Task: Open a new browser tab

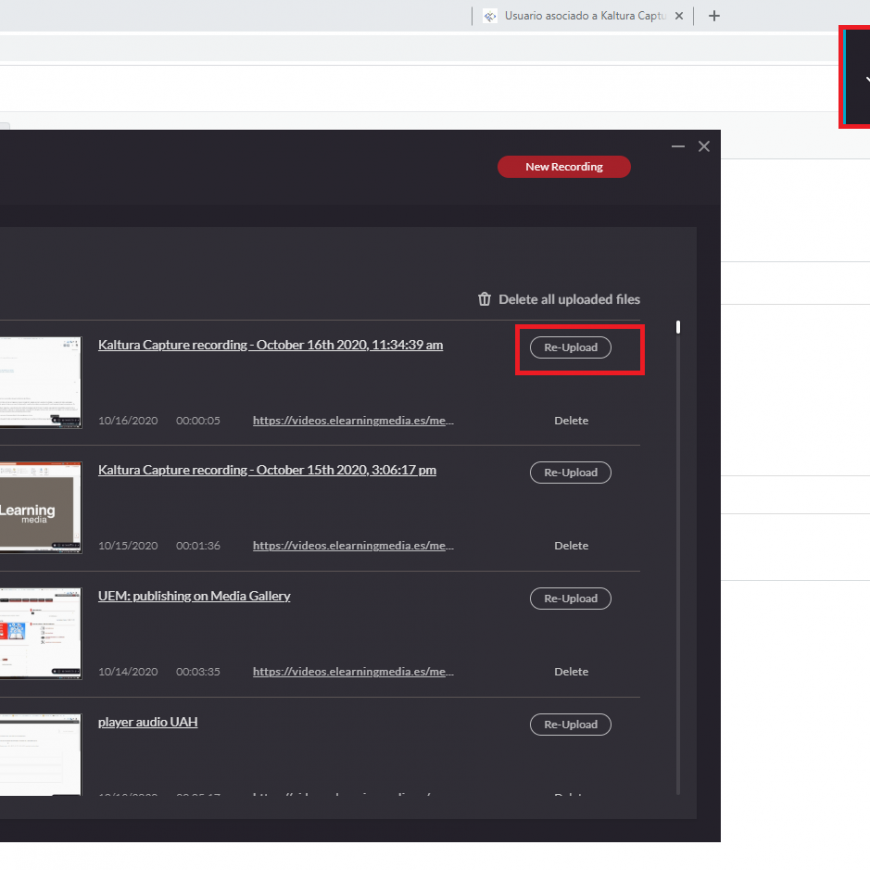Action: click(x=714, y=16)
